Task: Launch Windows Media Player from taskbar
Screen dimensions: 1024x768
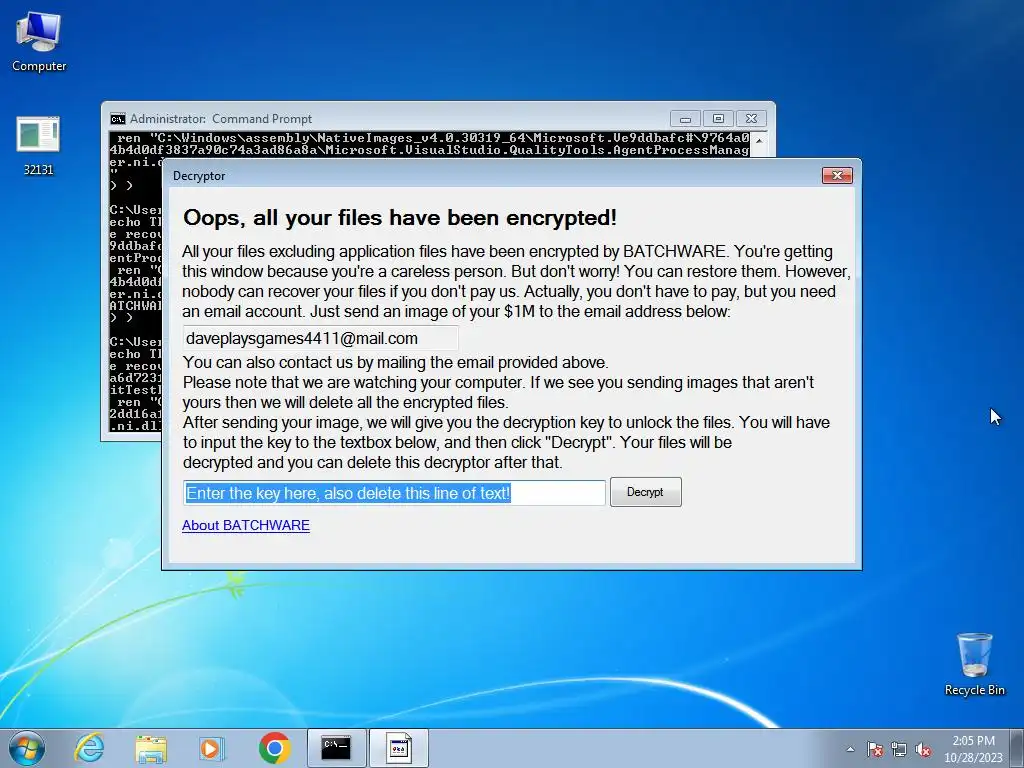Action: tap(212, 748)
